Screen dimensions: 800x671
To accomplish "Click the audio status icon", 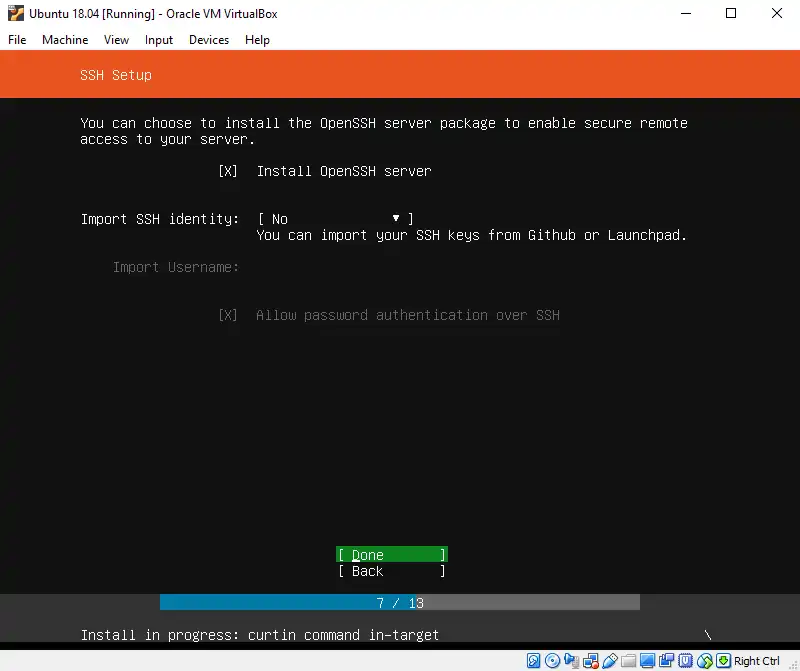I will pyautogui.click(x=571, y=661).
